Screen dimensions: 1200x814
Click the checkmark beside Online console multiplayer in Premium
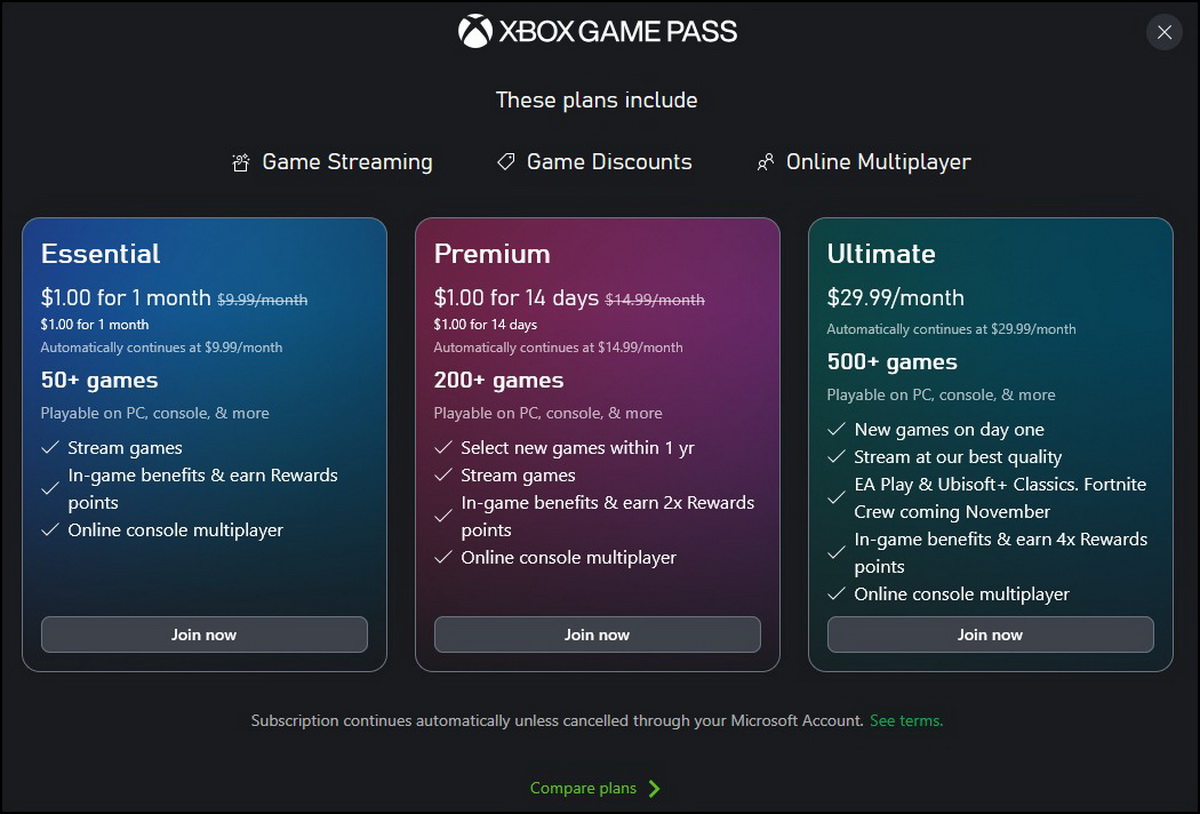[443, 557]
